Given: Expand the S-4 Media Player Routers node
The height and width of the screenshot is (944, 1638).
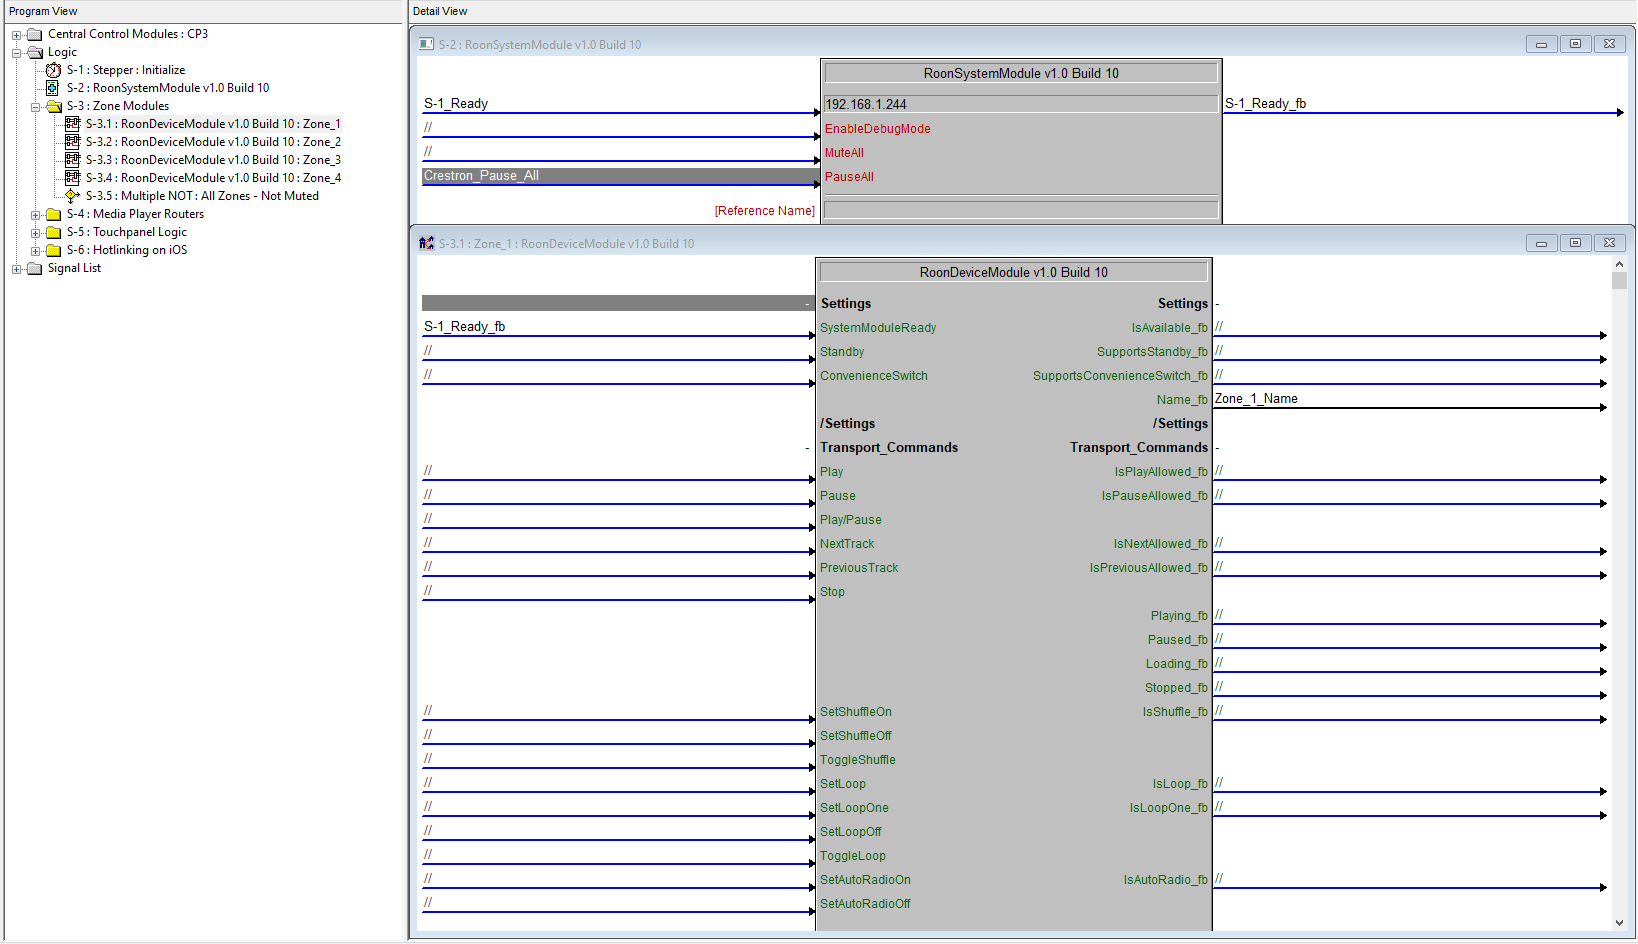Looking at the screenshot, I should [x=35, y=215].
